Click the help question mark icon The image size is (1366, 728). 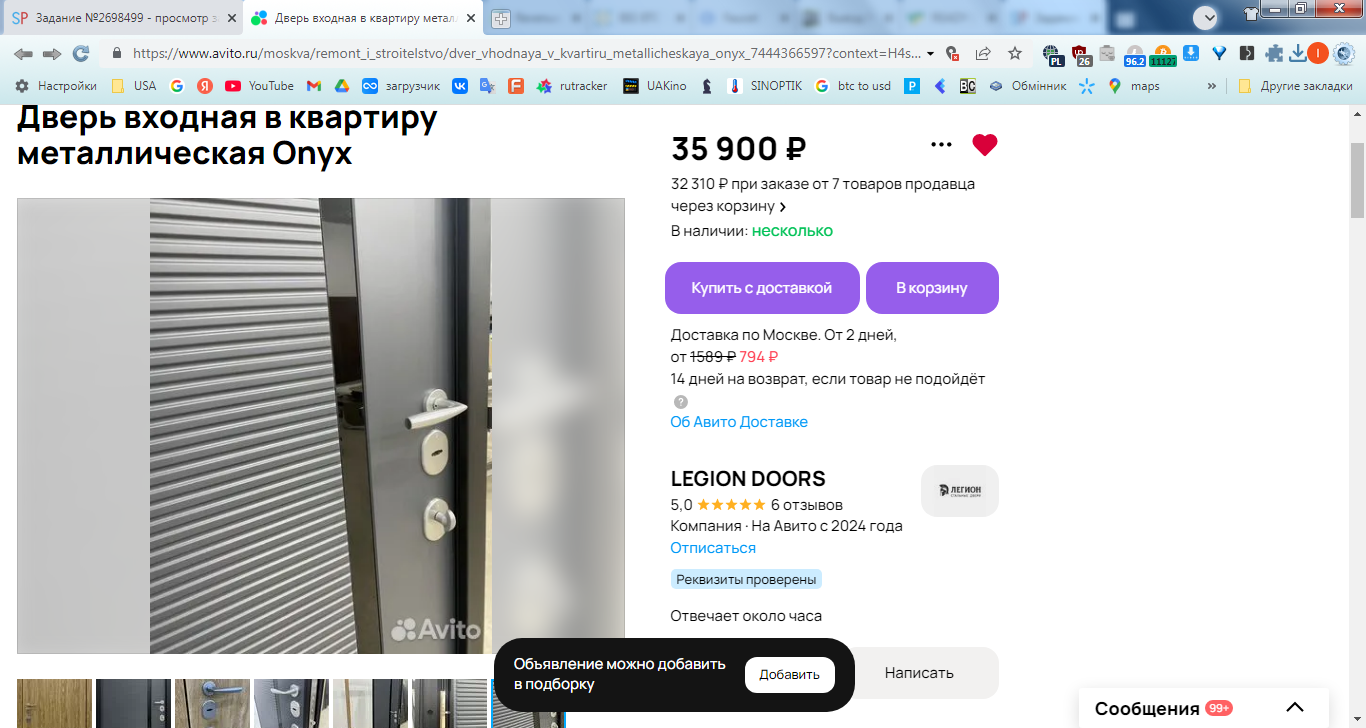click(680, 402)
